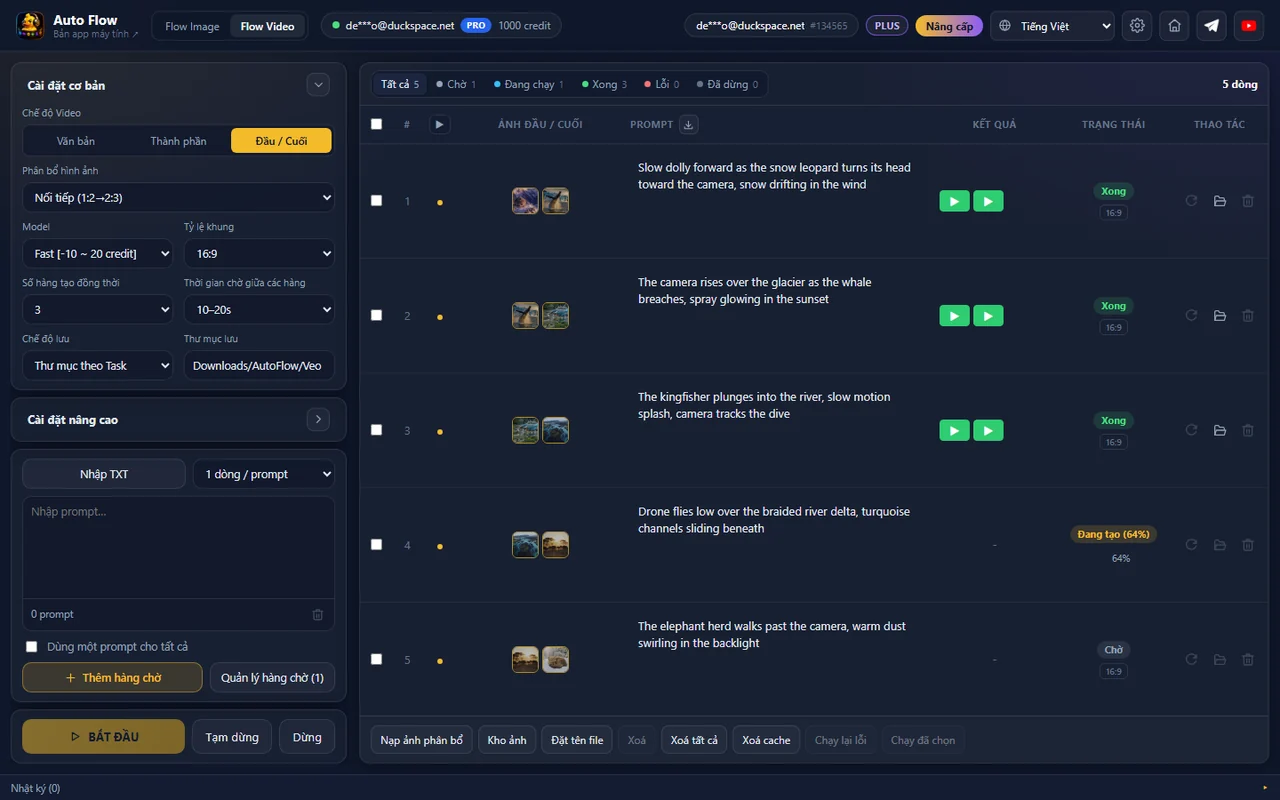Retry the kingfisher row with refresh icon
Image resolution: width=1280 pixels, height=800 pixels.
pyautogui.click(x=1191, y=430)
